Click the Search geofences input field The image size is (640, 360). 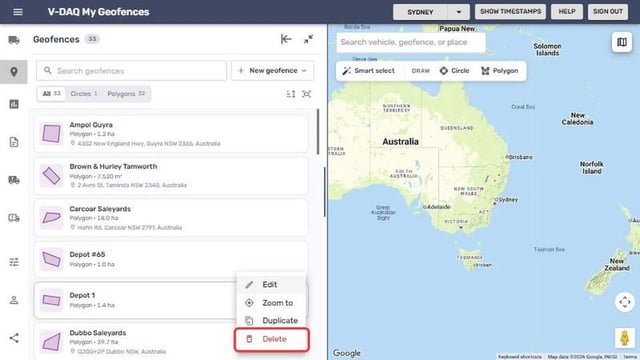coord(131,71)
